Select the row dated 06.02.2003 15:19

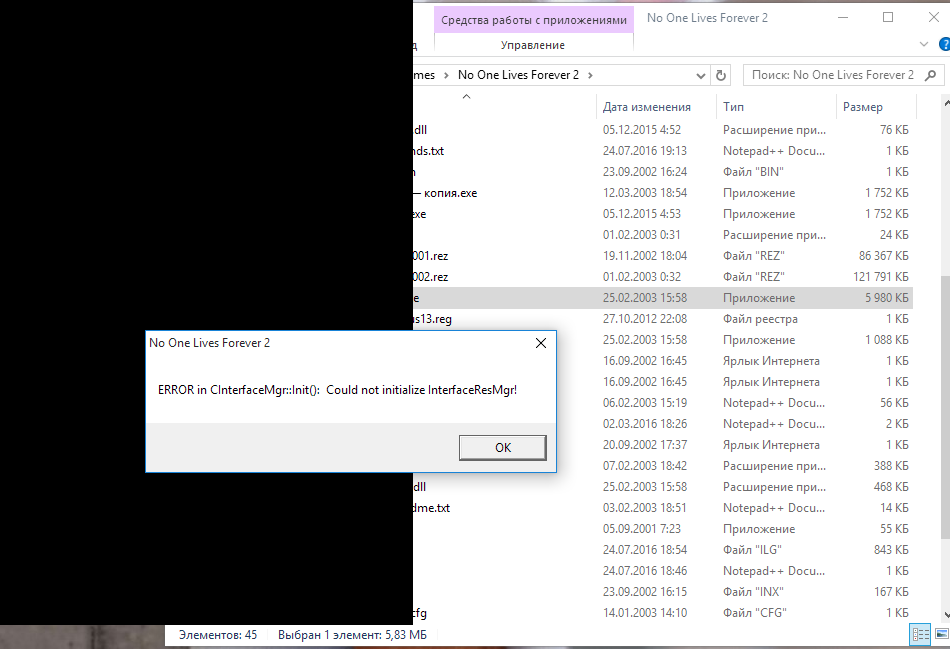click(734, 403)
